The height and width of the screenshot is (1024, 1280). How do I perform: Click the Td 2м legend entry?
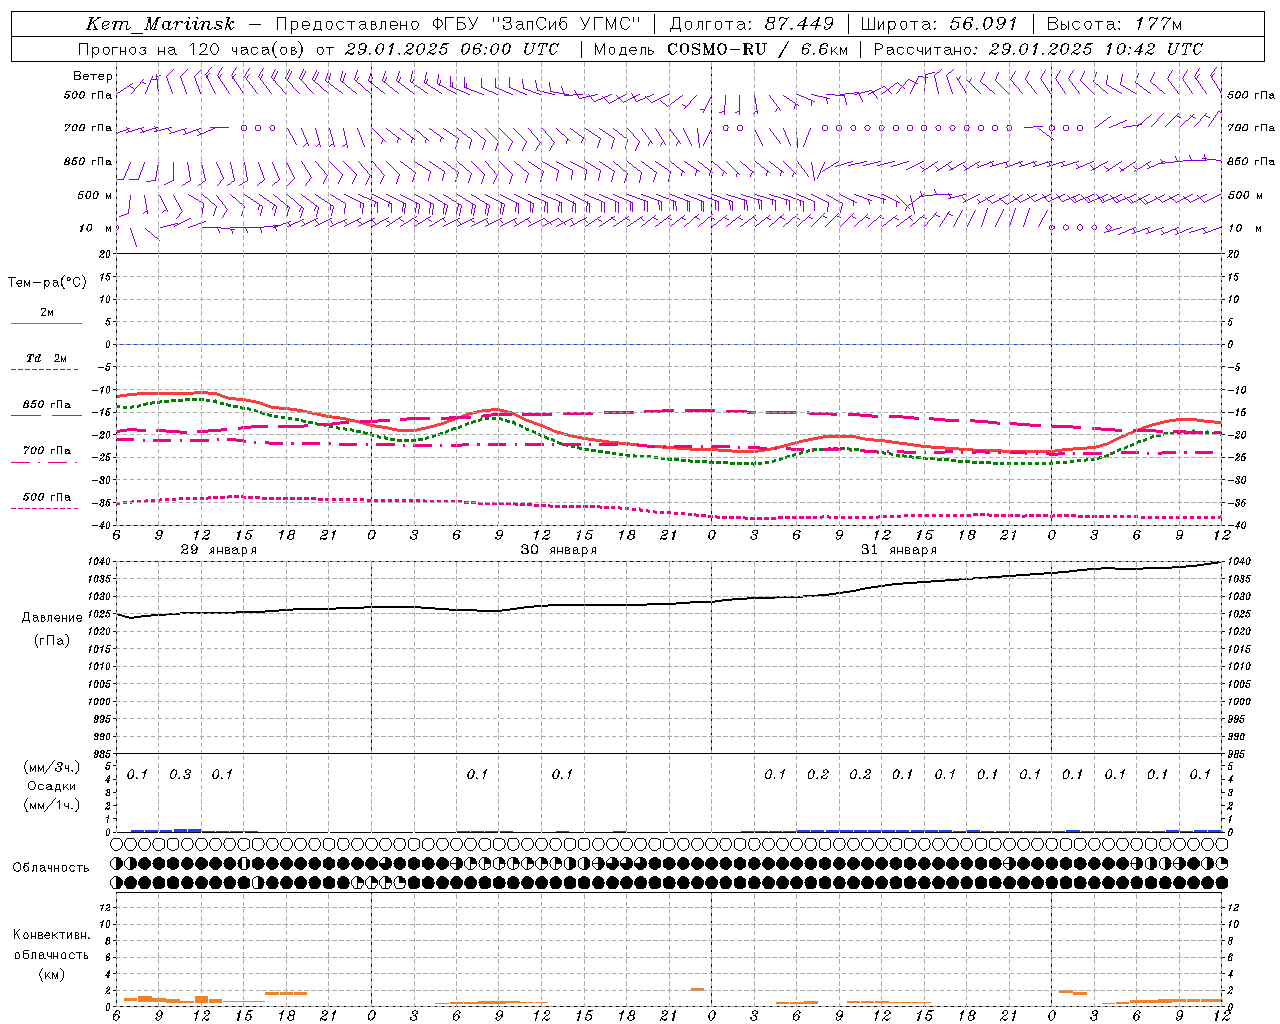pos(47,358)
